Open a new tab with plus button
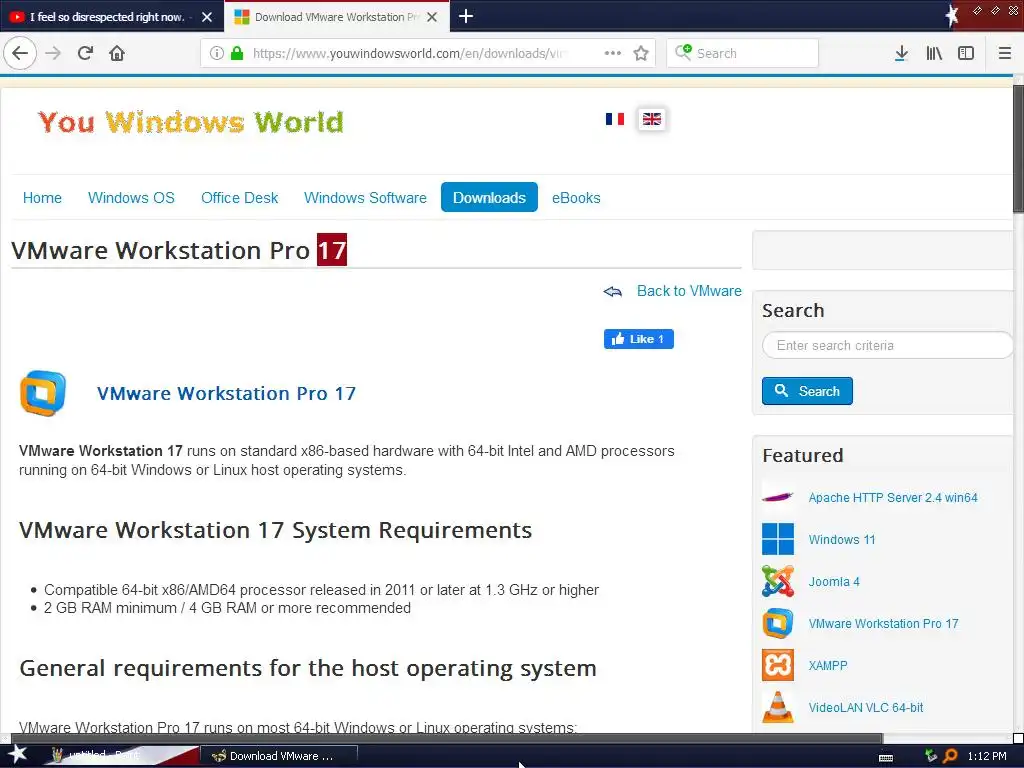The width and height of the screenshot is (1024, 768). click(466, 16)
